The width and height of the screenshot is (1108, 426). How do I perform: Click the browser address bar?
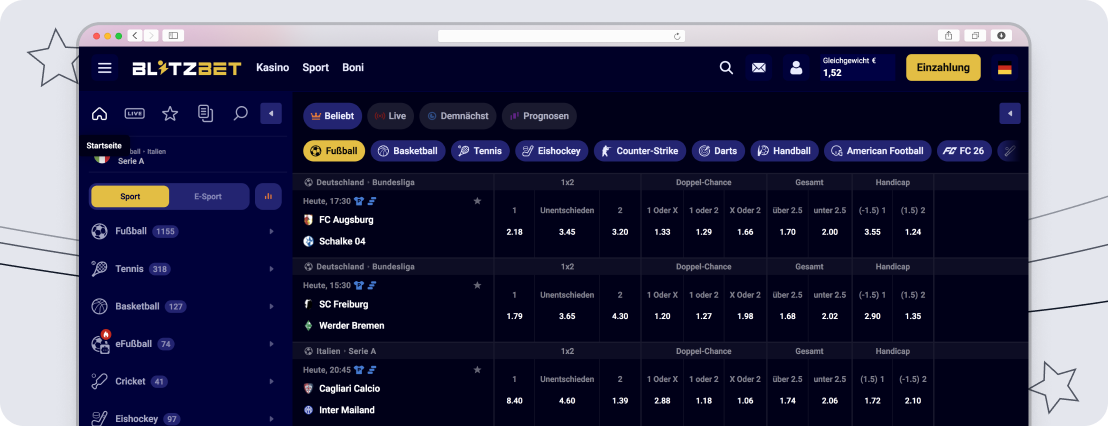coord(561,35)
